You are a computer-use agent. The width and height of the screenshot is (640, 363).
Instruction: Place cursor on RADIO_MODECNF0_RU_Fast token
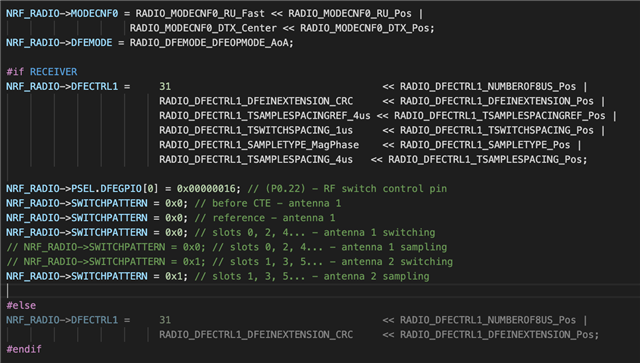click(x=200, y=13)
